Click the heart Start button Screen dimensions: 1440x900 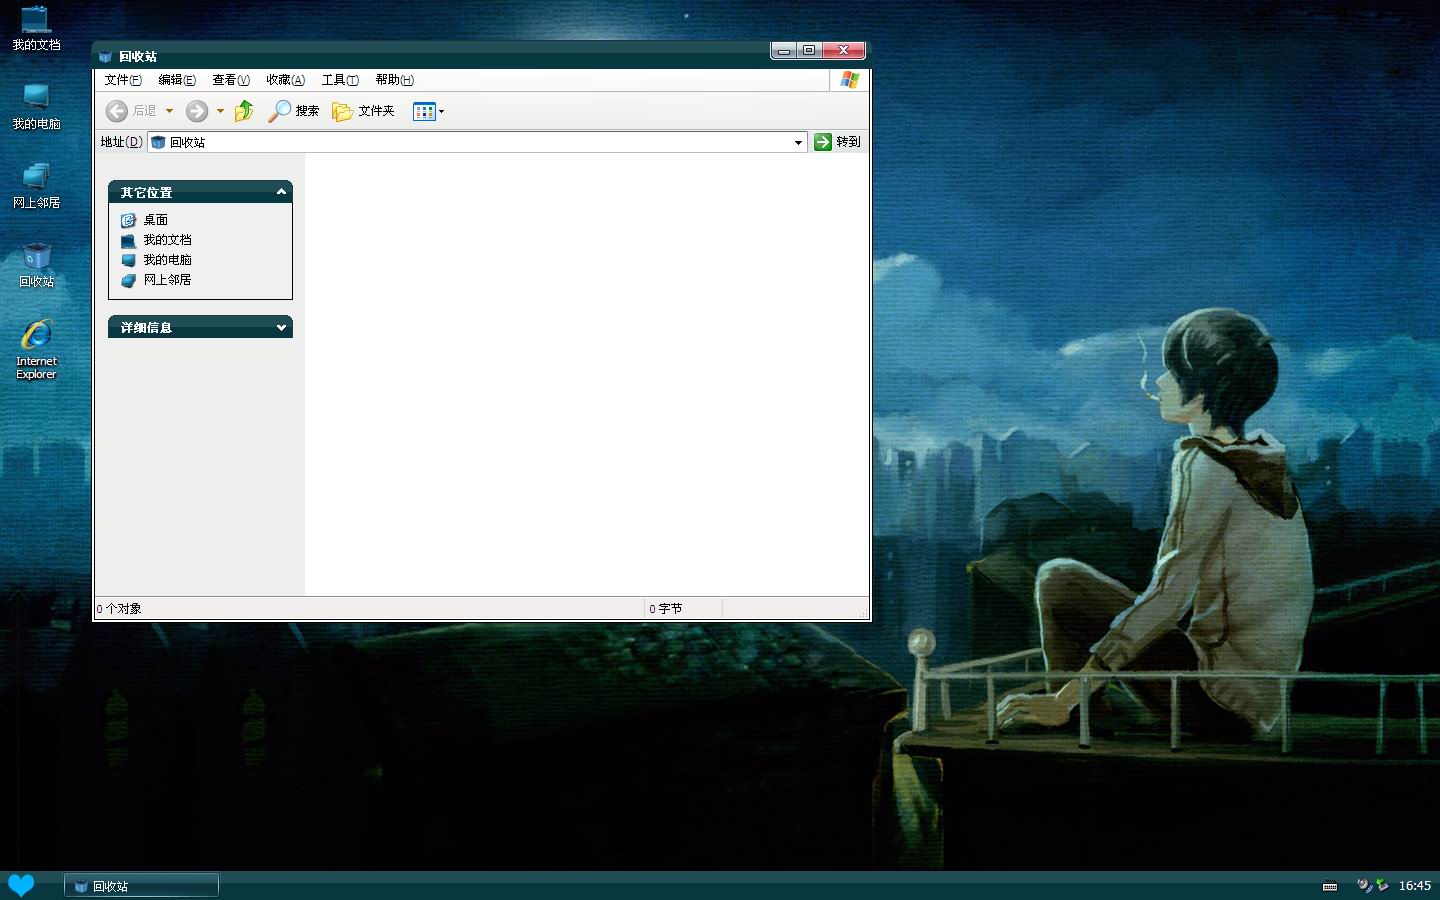tap(21, 885)
